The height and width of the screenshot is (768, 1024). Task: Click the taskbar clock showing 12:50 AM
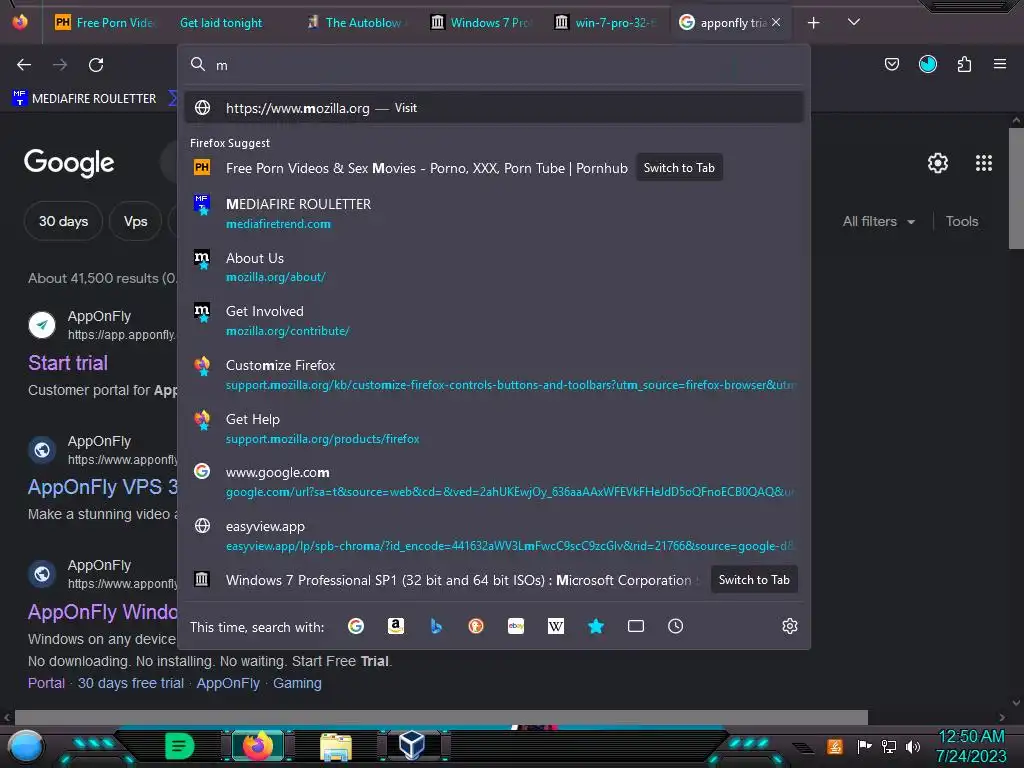(x=971, y=746)
